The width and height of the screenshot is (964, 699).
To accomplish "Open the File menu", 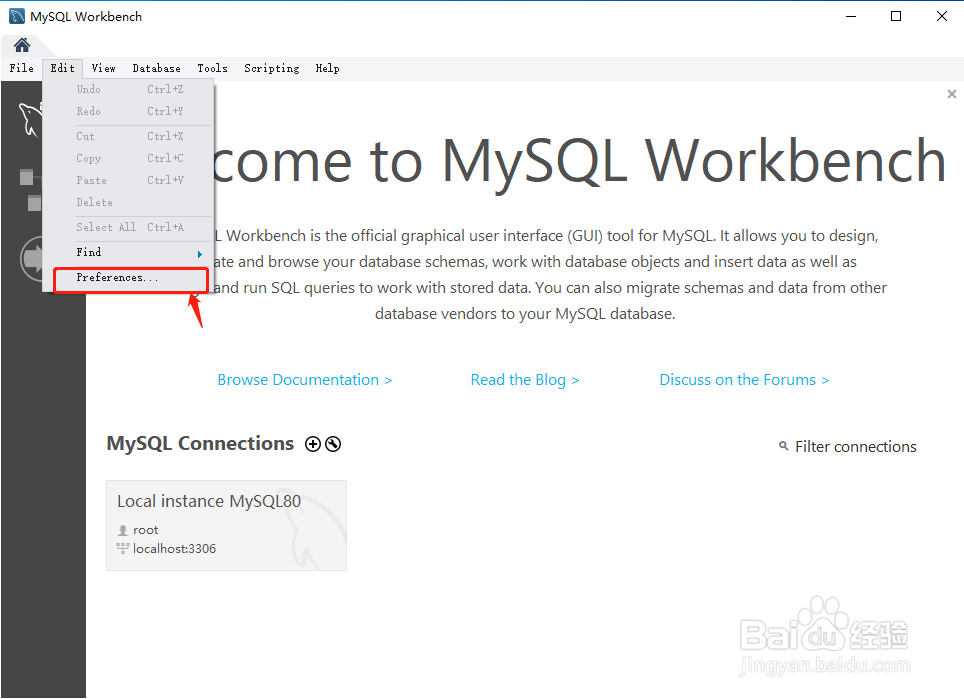I will (22, 68).
